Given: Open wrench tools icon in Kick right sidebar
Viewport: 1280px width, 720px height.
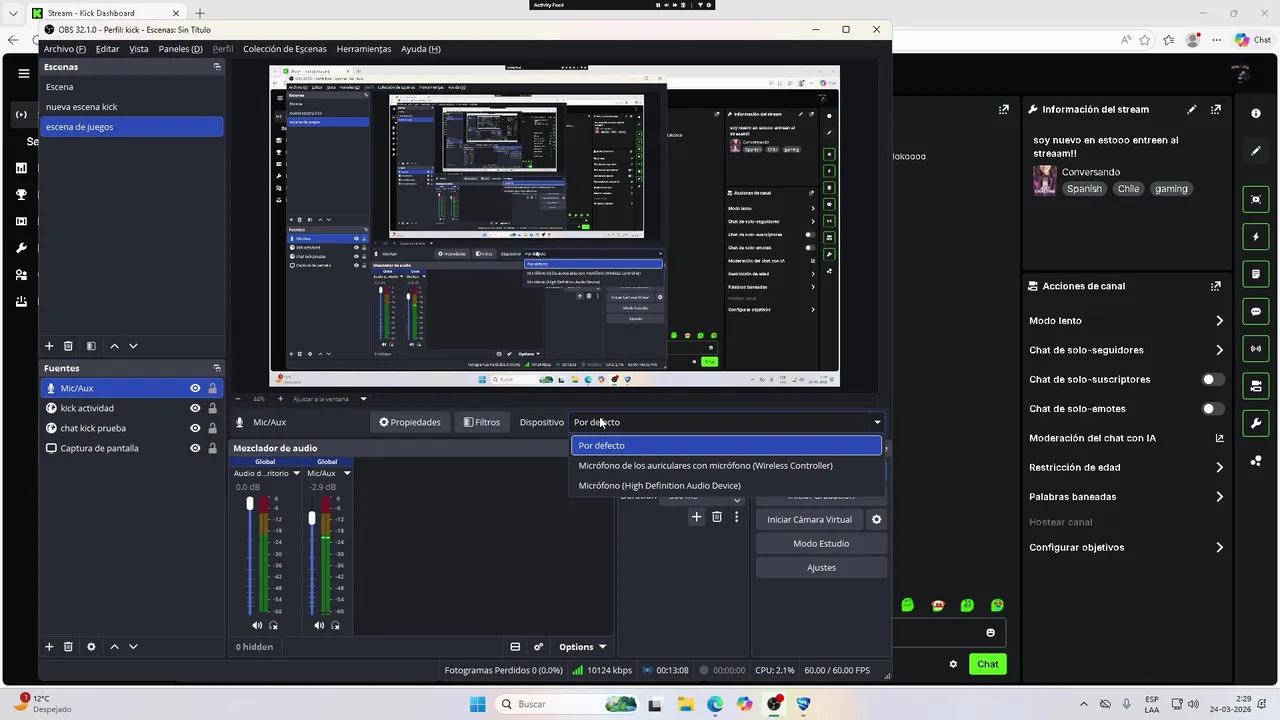Looking at the screenshot, I should tap(1256, 424).
